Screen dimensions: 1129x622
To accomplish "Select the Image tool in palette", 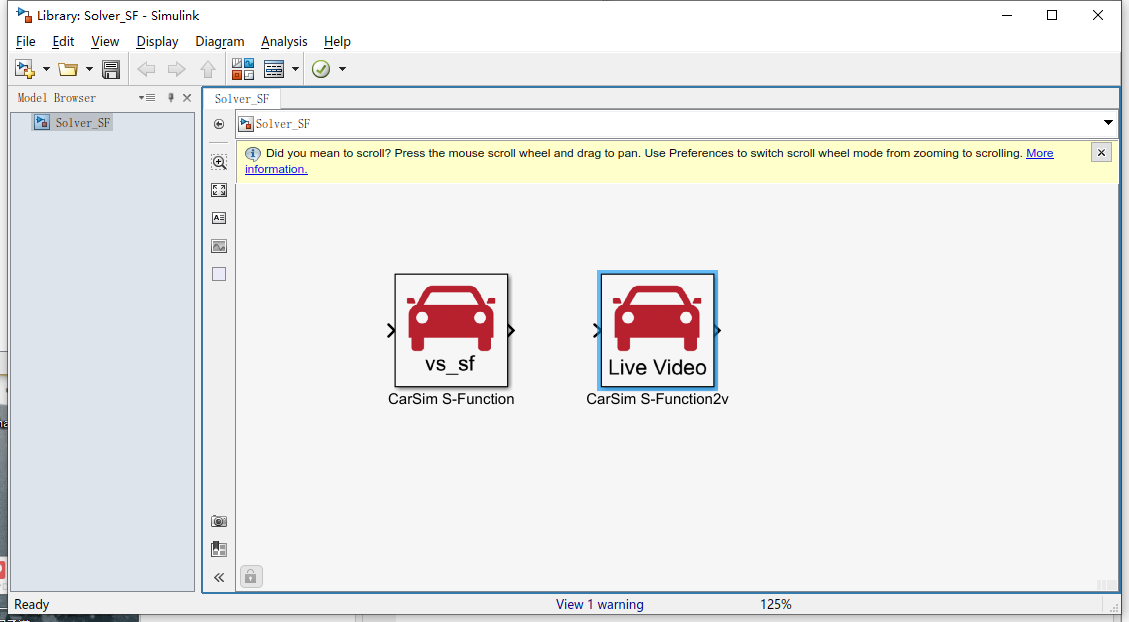I will 219,246.
